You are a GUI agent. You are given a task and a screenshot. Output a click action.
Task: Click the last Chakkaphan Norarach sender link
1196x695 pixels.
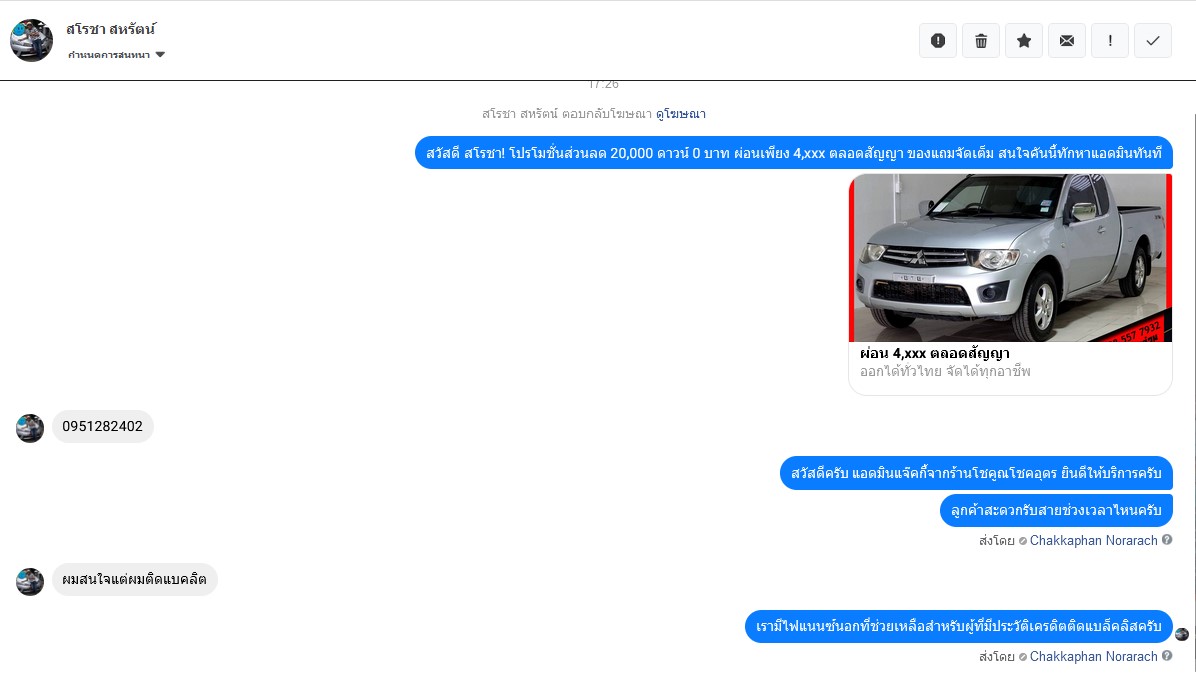pyautogui.click(x=1093, y=656)
